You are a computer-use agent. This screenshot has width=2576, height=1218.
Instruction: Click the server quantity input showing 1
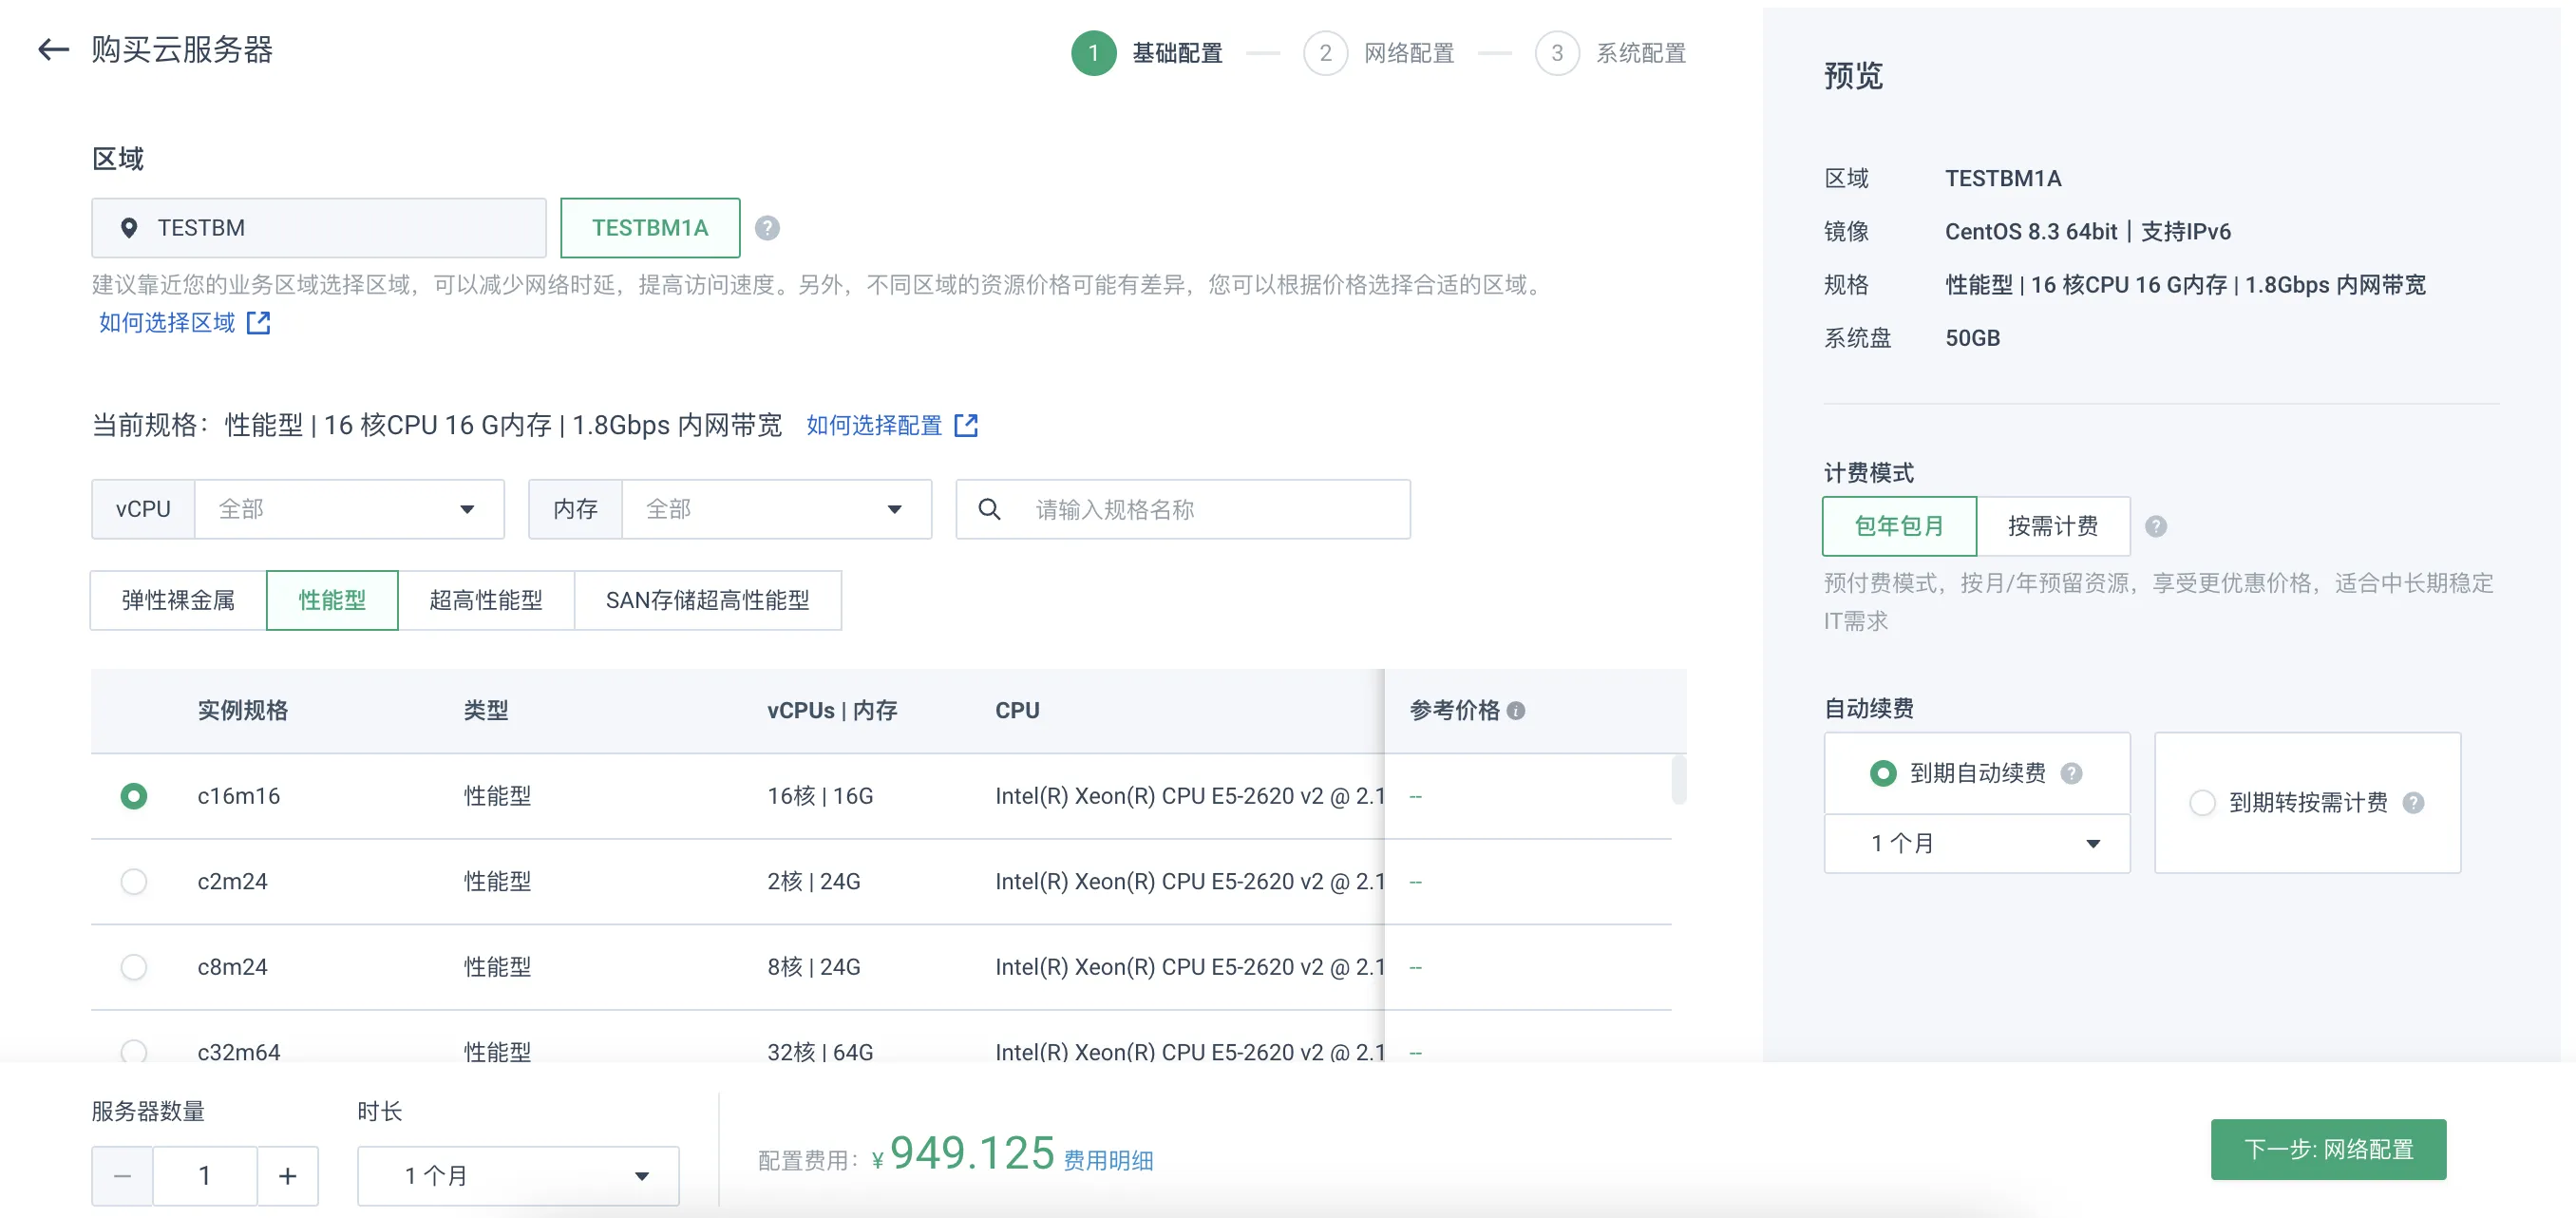[x=205, y=1176]
